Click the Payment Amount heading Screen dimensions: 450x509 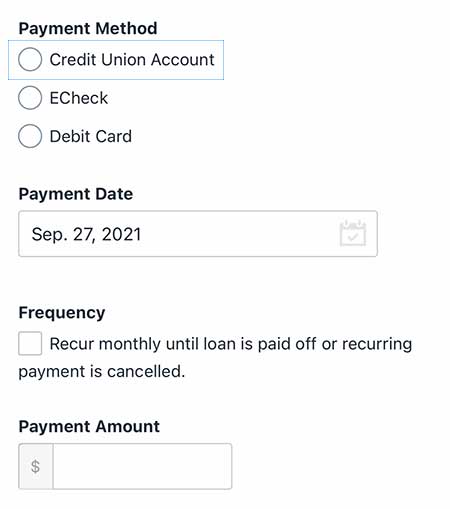pos(89,426)
